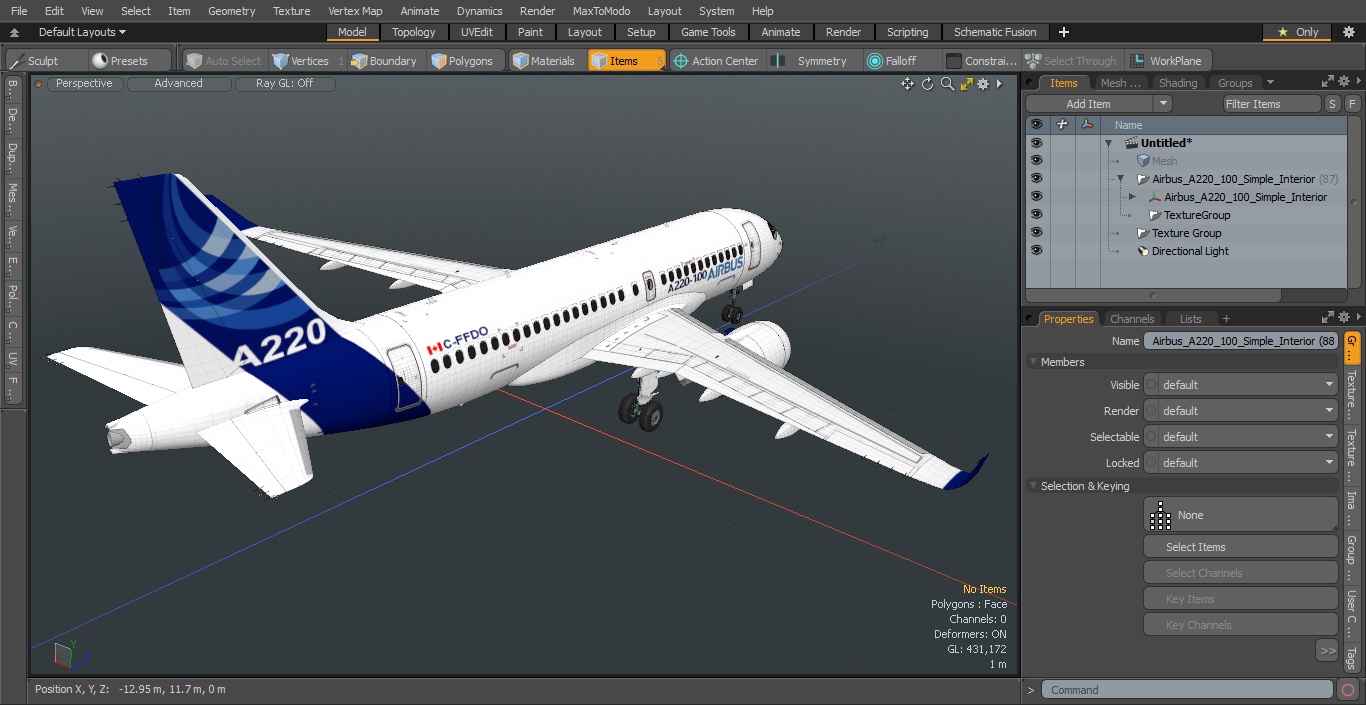Toggle the Only star option
Viewport: 1366px width, 705px height.
pos(1297,32)
